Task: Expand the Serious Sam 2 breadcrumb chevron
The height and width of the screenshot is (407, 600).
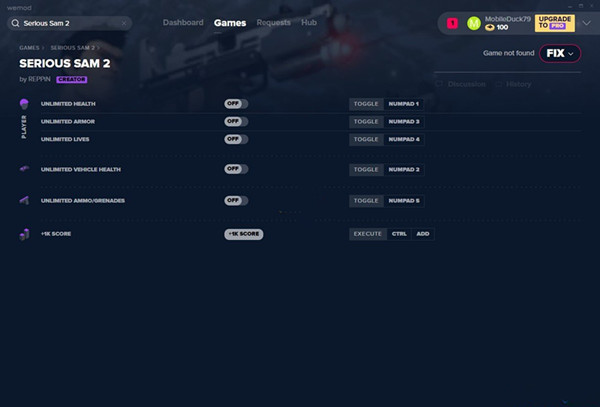Action: pyautogui.click(x=98, y=48)
